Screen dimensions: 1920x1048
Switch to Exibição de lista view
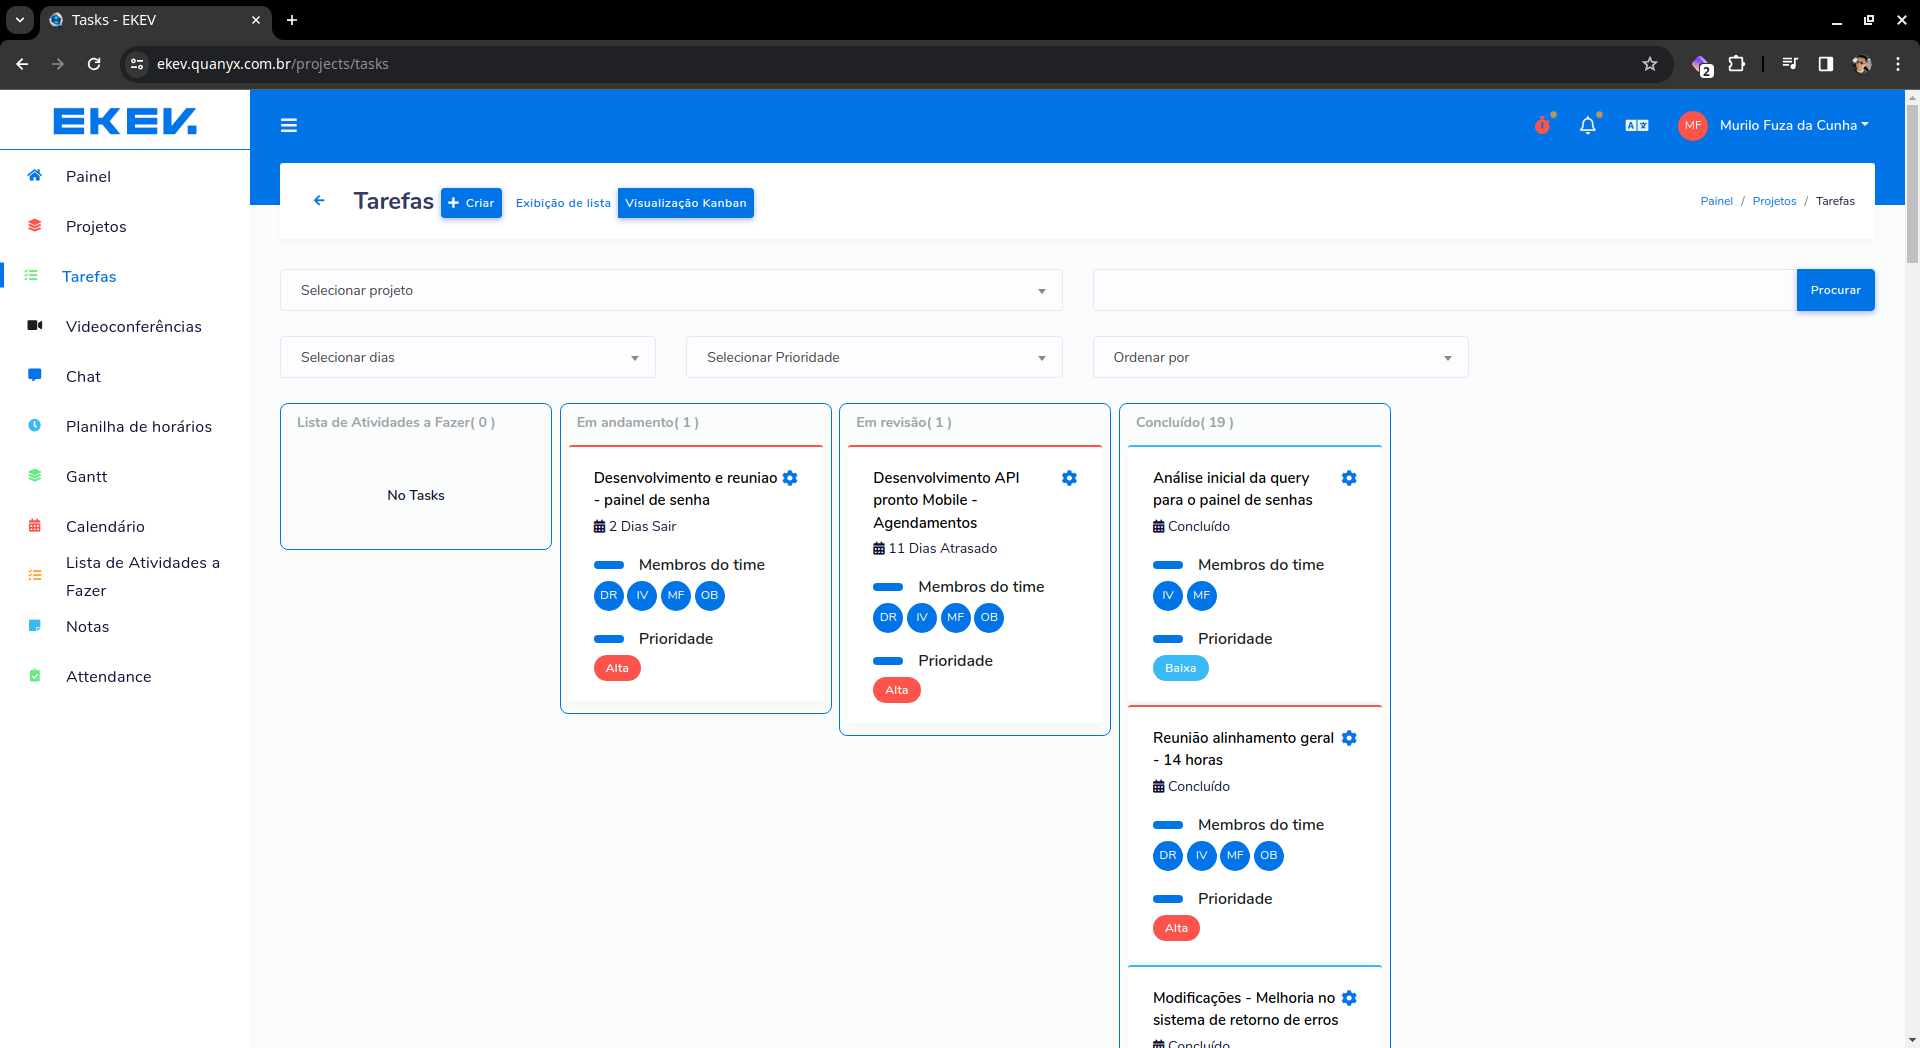tap(563, 203)
